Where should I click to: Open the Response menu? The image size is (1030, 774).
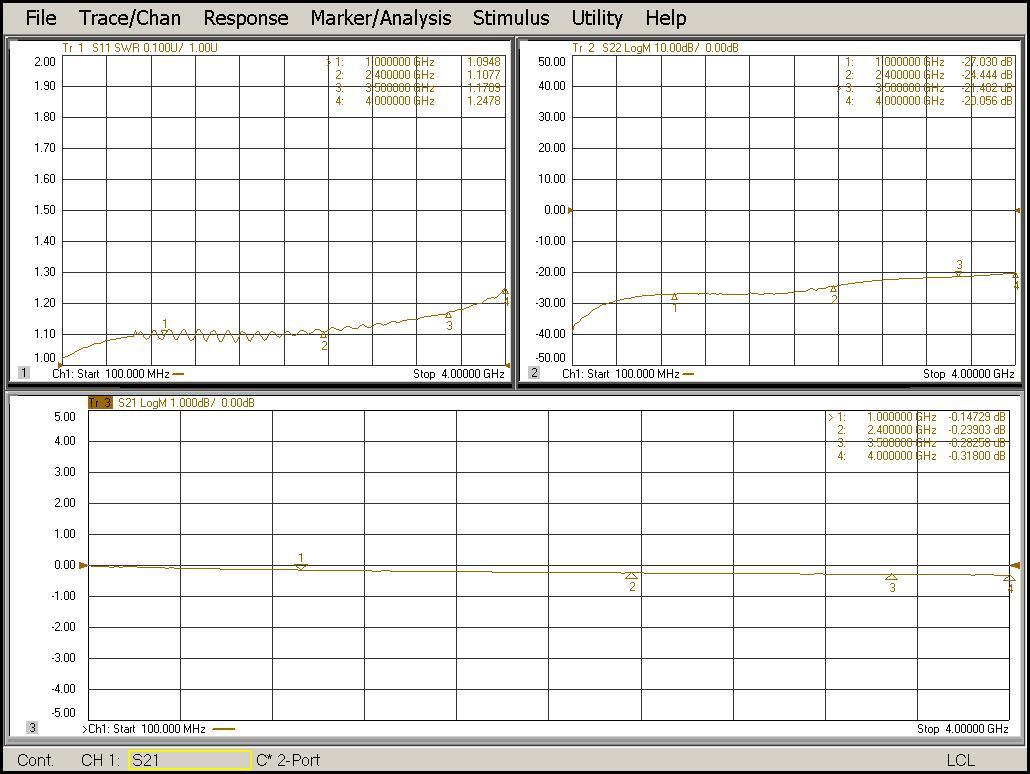point(245,18)
